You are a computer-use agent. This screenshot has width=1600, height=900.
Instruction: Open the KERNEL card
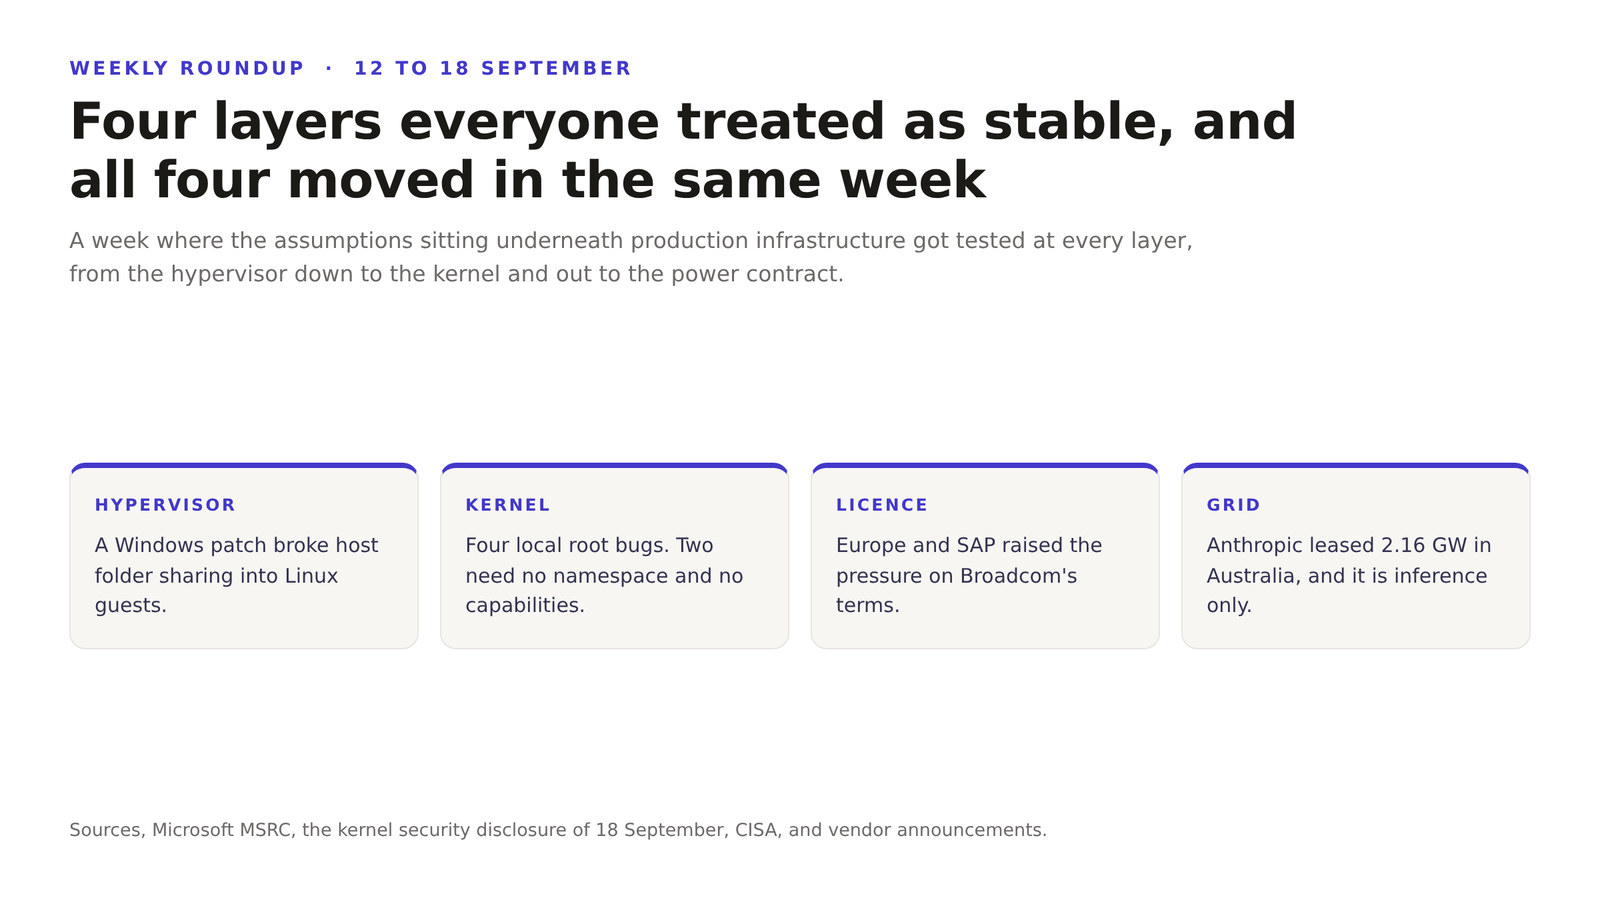tap(614, 556)
